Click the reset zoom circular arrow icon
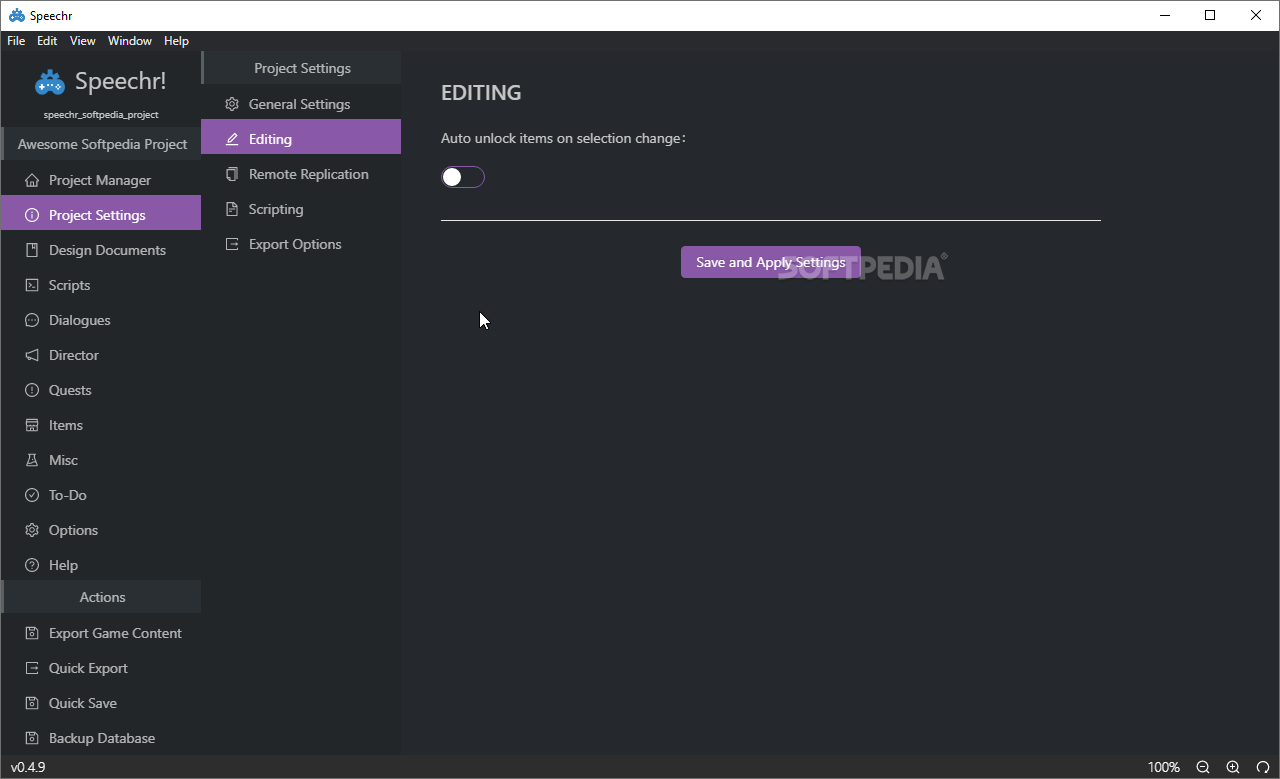This screenshot has width=1280, height=779. point(1263,767)
